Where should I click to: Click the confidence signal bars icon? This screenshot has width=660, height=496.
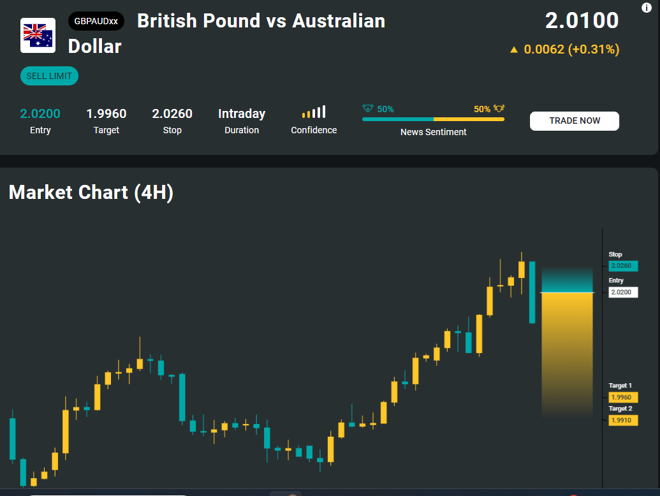coord(314,112)
